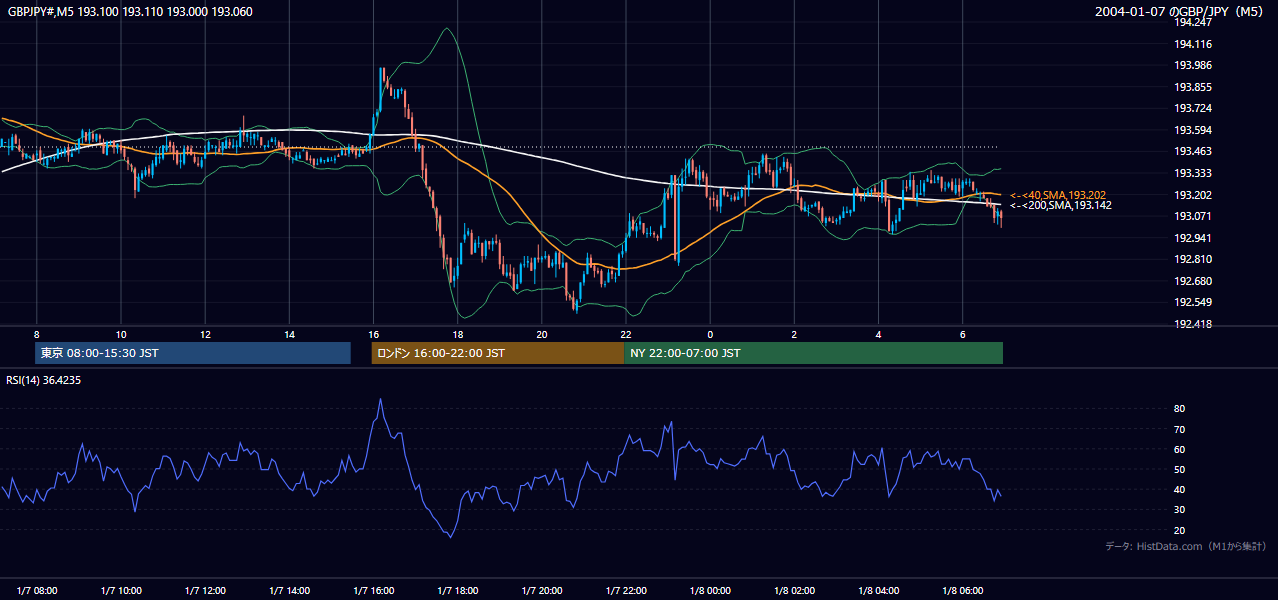Click the 1/7 16:00 time axis label

click(374, 590)
